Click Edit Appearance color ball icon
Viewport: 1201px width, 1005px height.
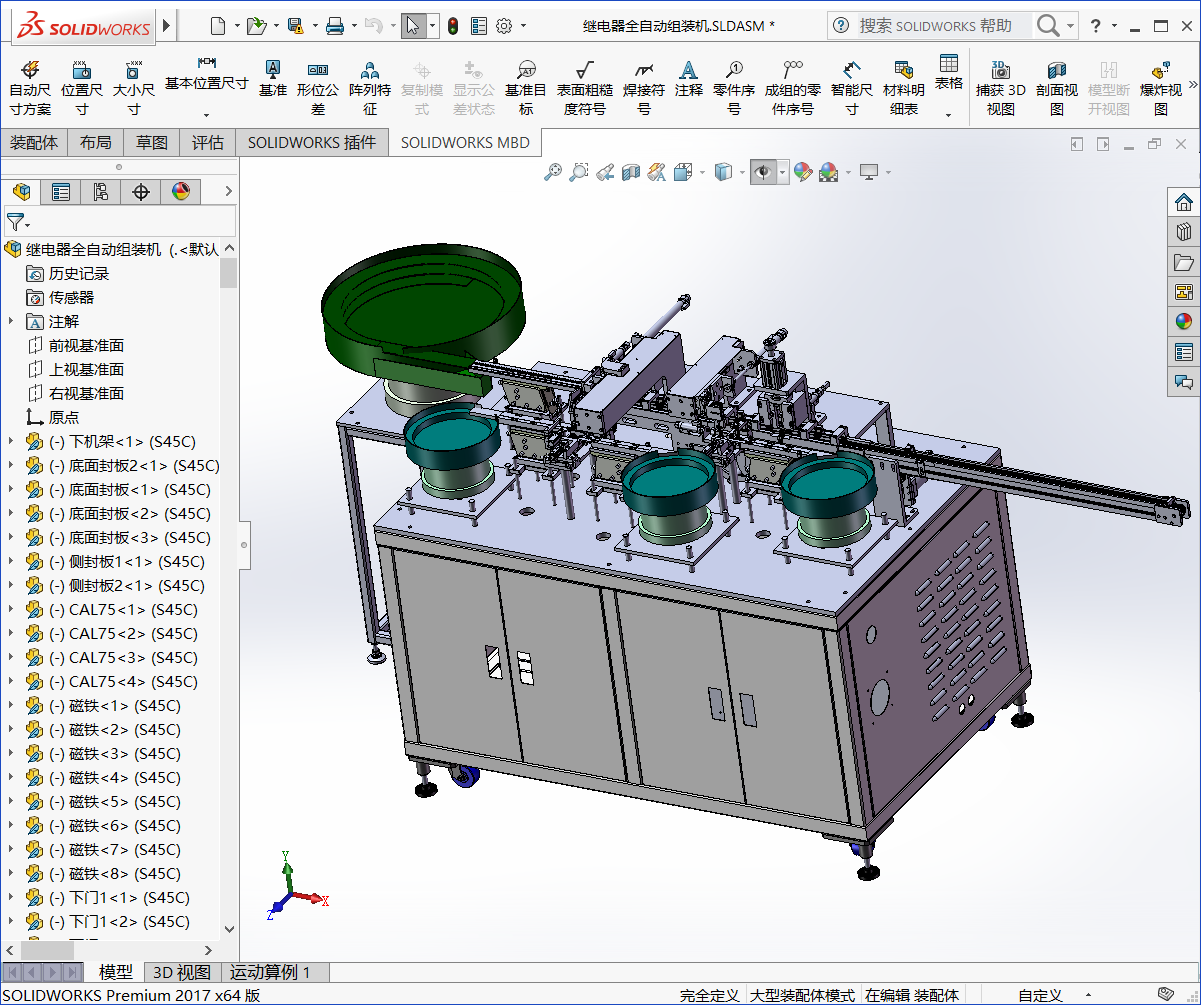[x=803, y=172]
